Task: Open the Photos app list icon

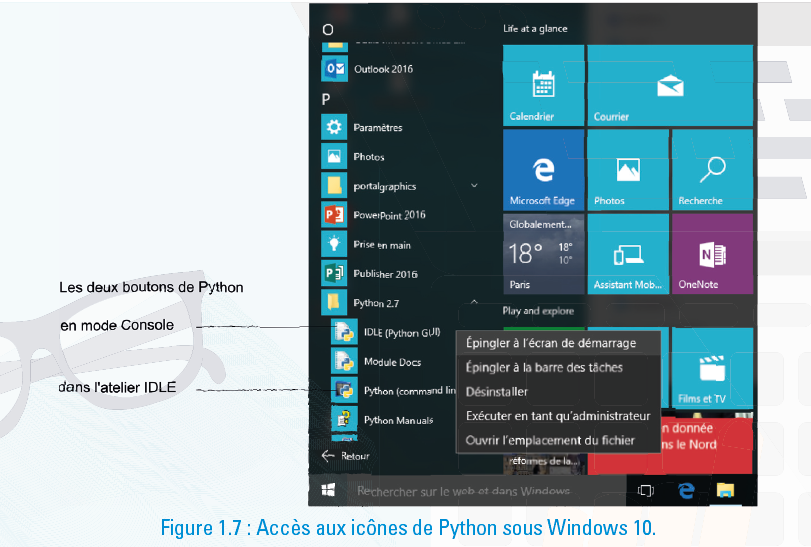Action: point(334,156)
